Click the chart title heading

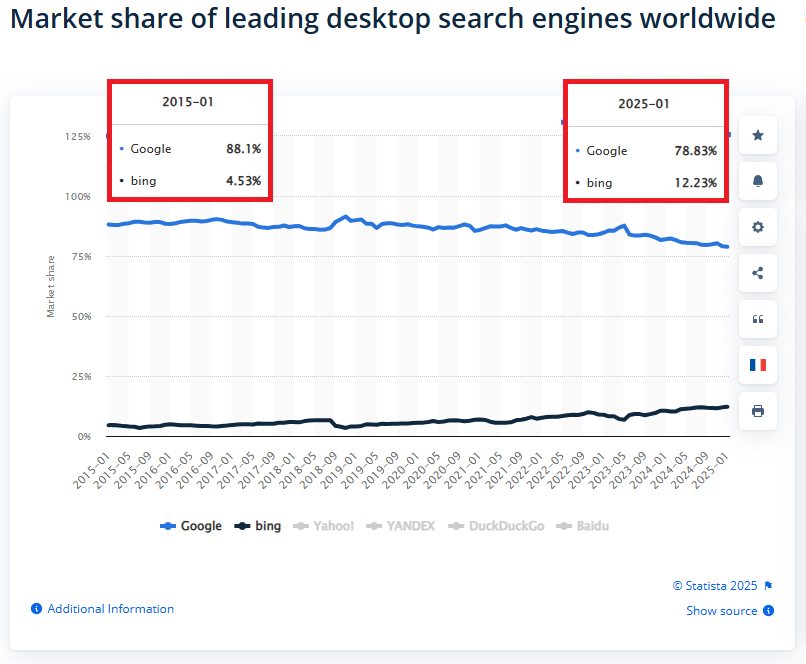pyautogui.click(x=393, y=20)
